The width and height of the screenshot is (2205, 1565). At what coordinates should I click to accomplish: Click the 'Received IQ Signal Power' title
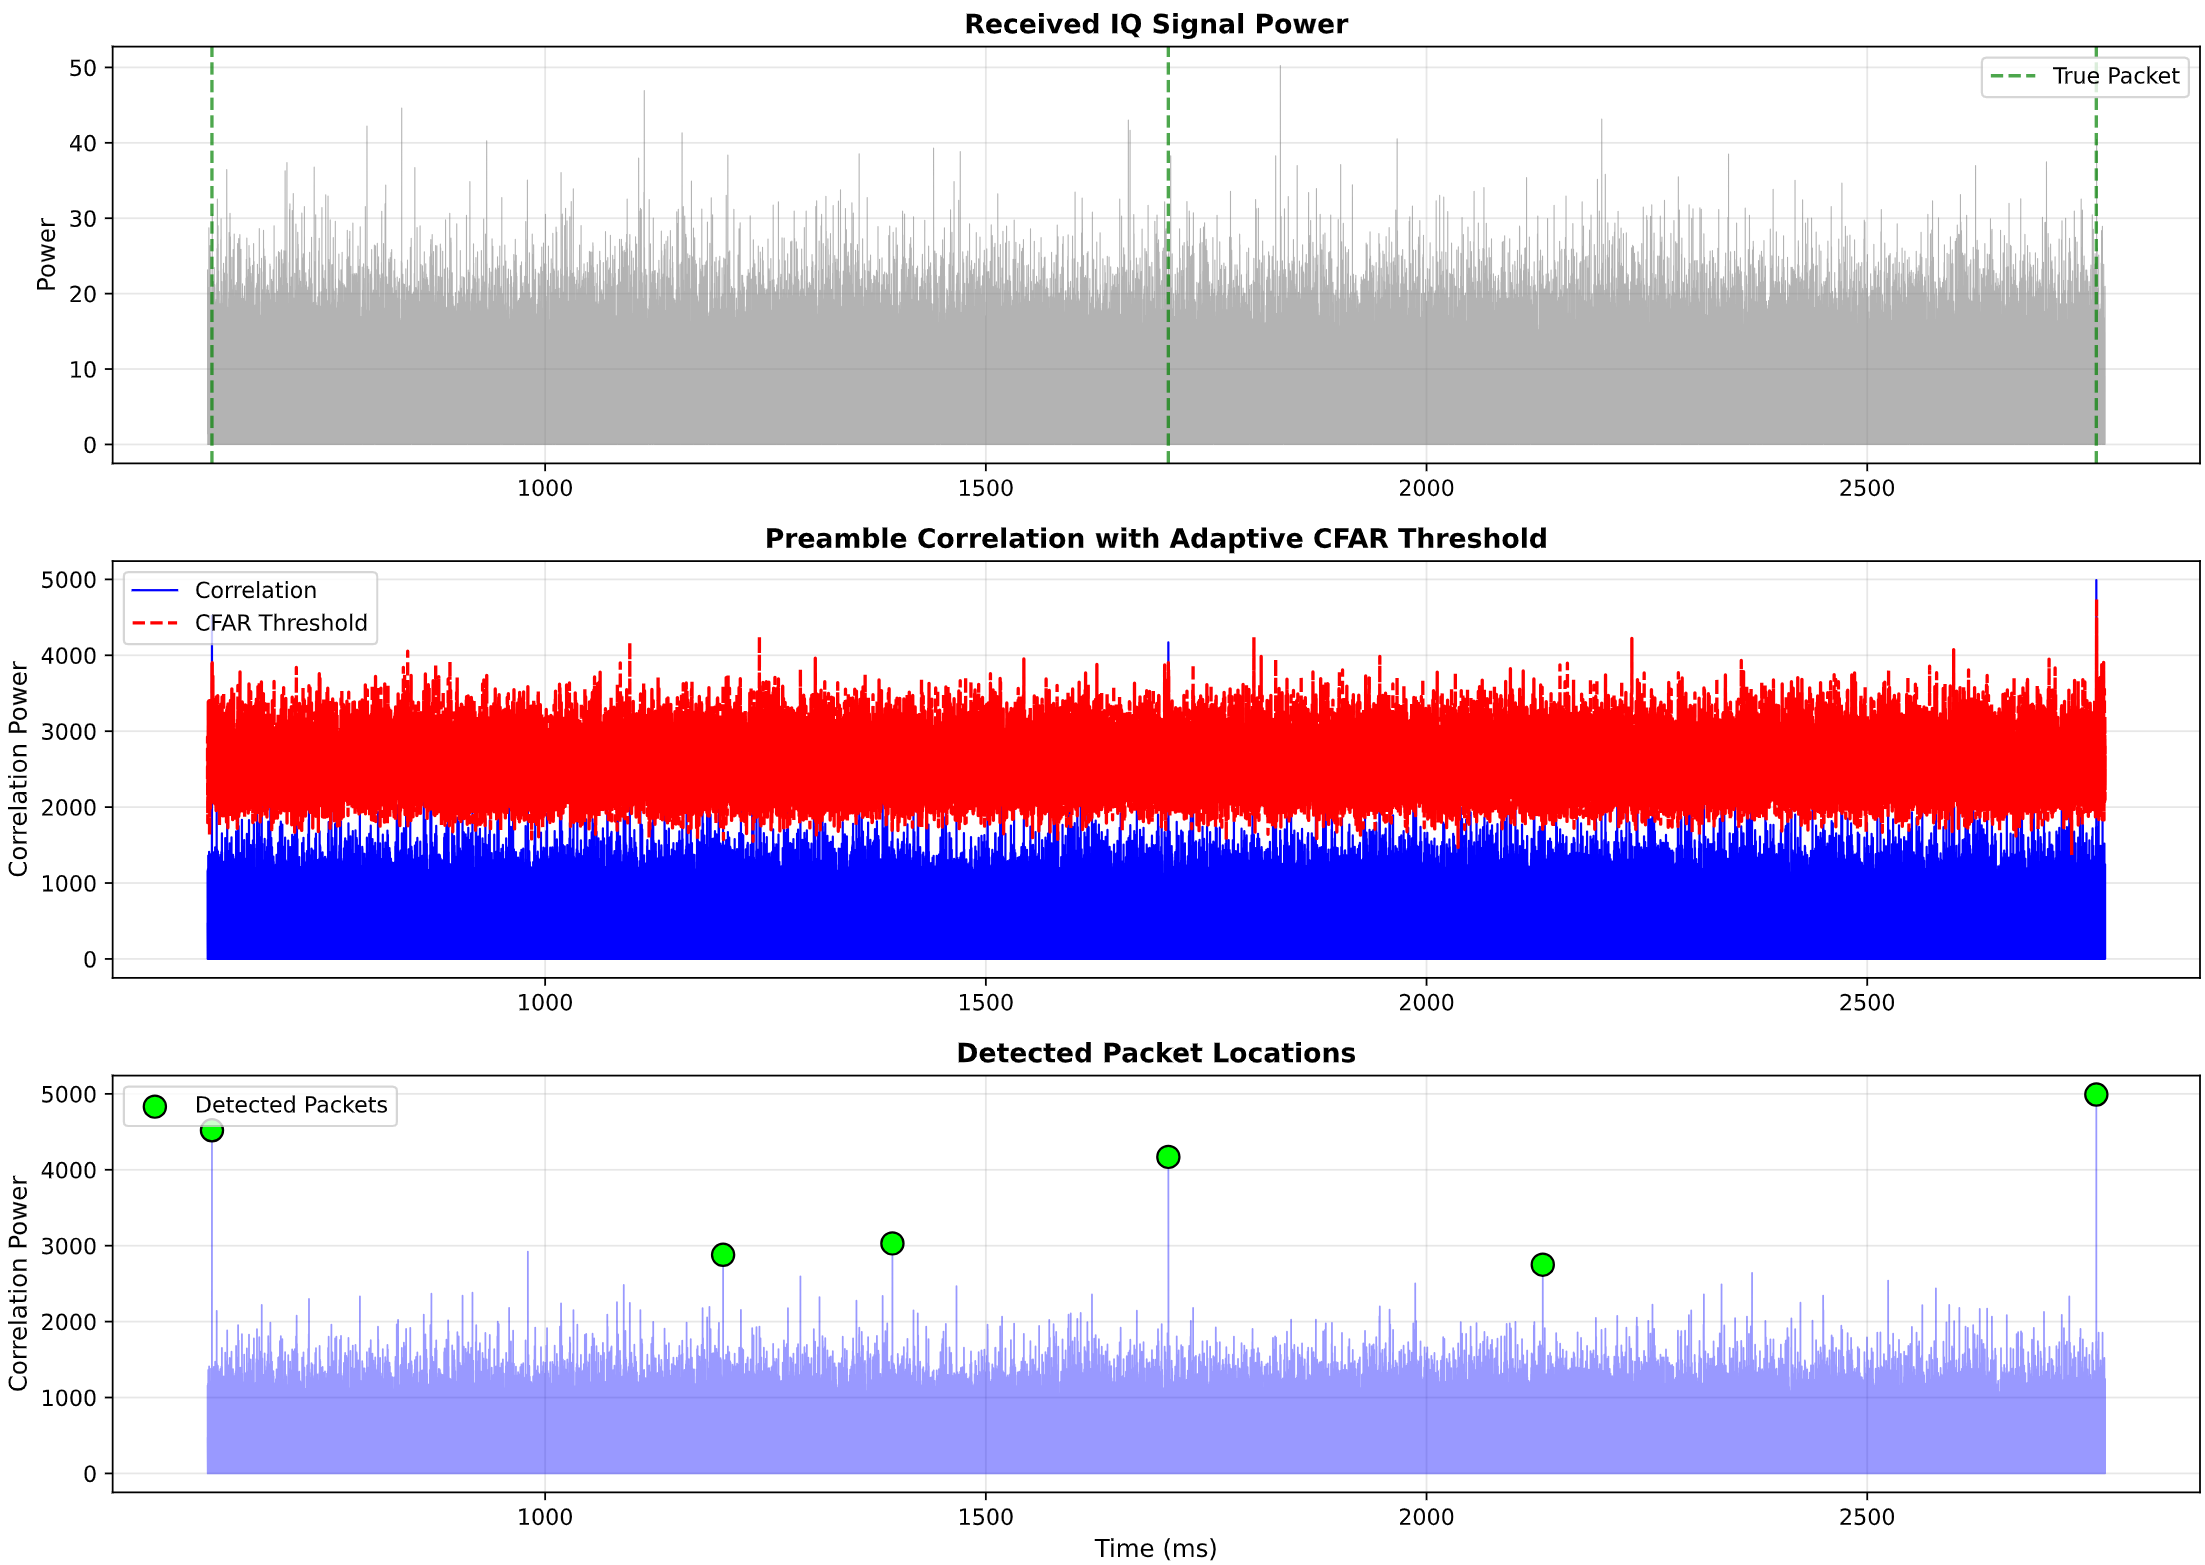[x=1155, y=24]
